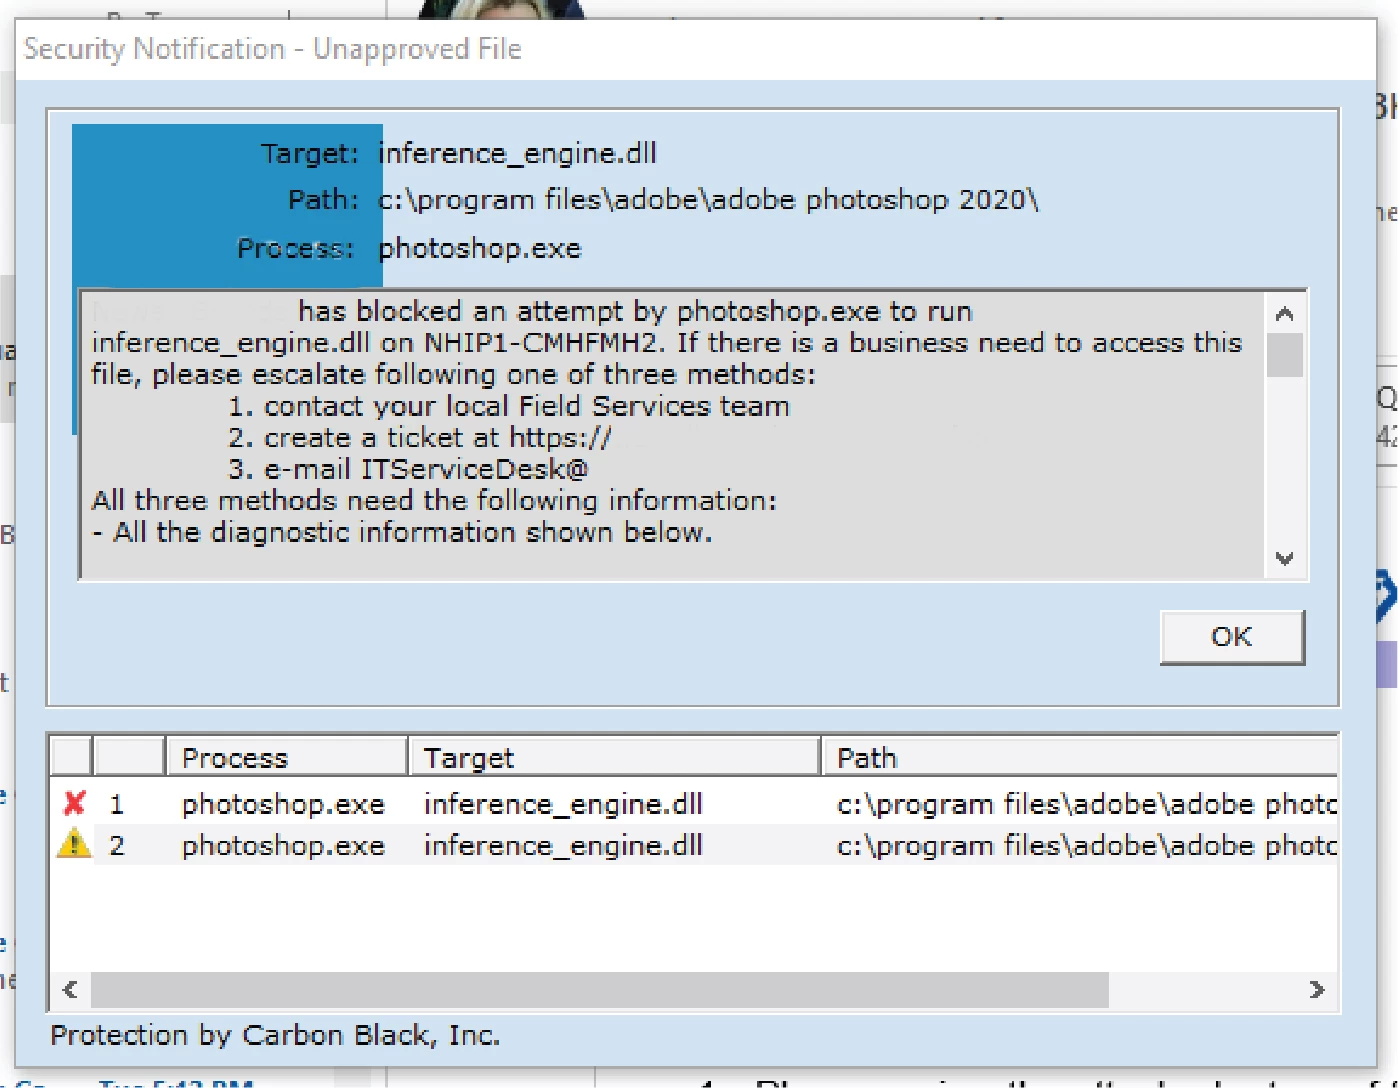Screen dimensions: 1398x1088
Task: Click 'create a ticket at https://' line
Action: 420,438
